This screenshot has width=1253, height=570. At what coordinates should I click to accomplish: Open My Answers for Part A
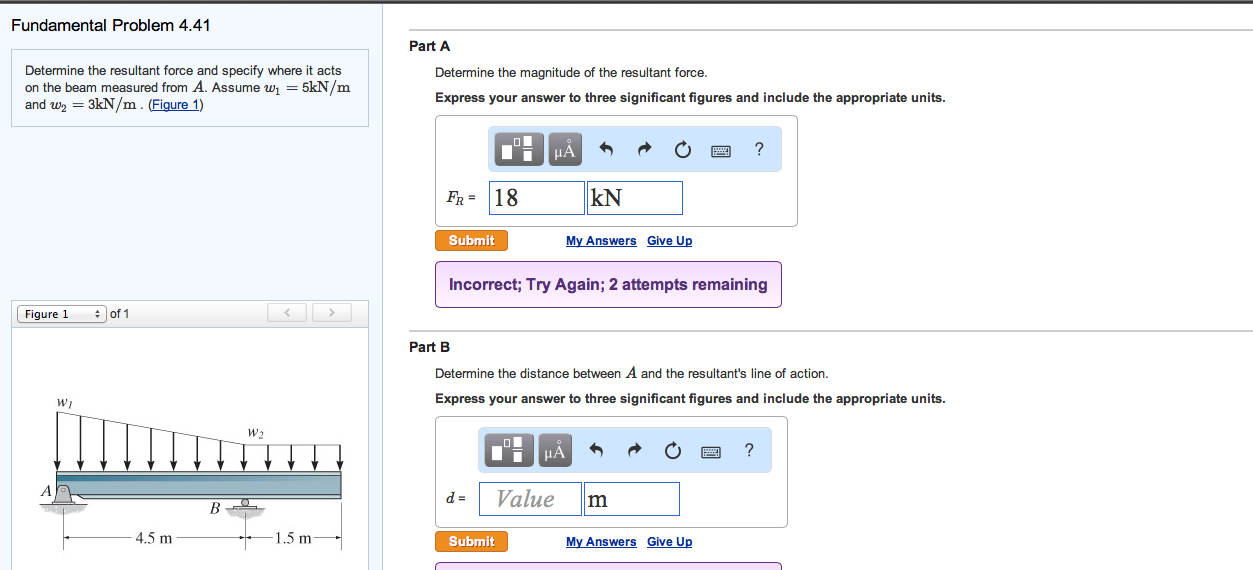click(601, 241)
